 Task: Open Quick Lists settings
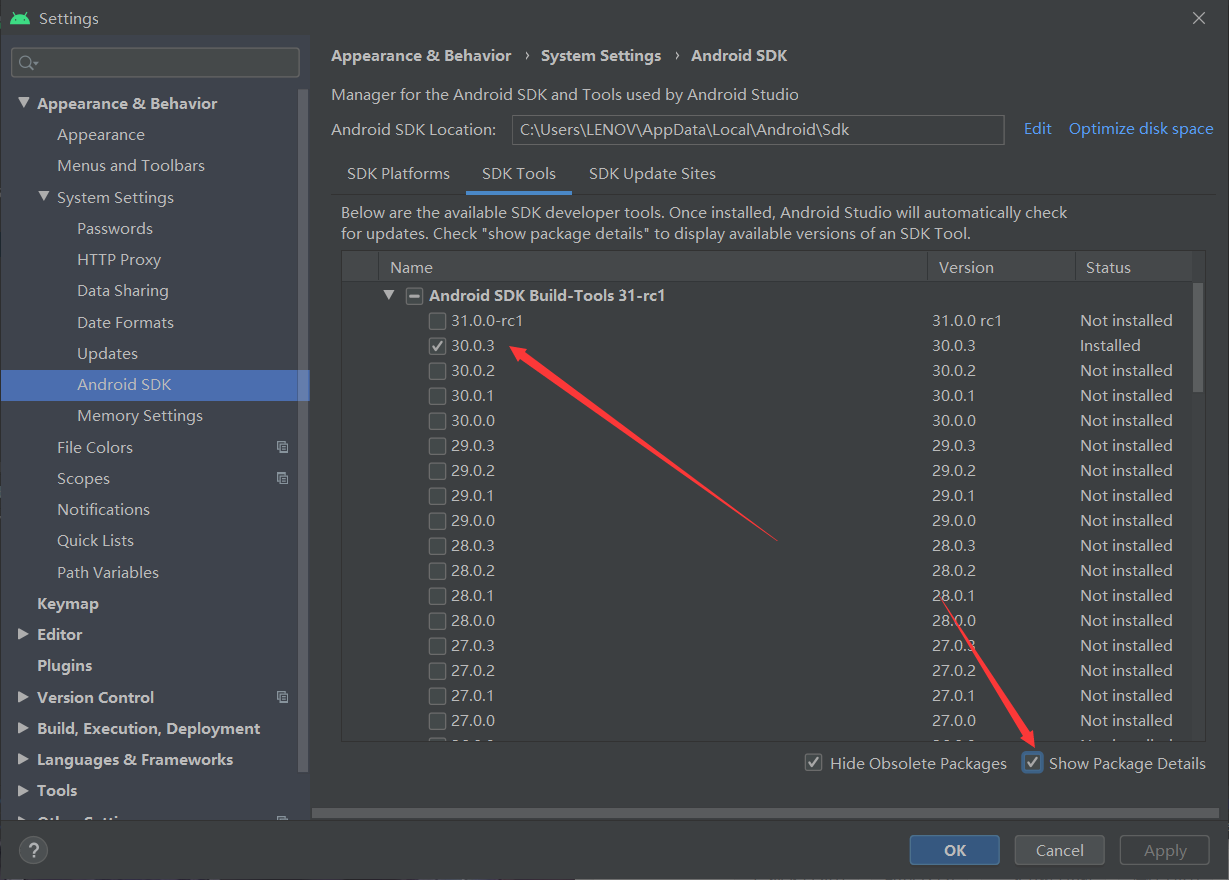(x=95, y=541)
